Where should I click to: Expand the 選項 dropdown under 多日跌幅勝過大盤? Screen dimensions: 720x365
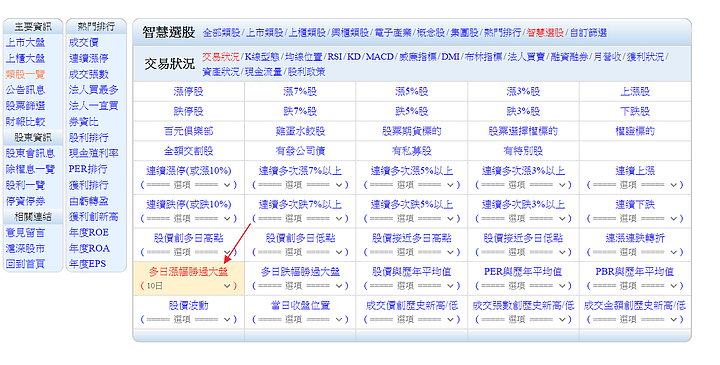point(300,286)
